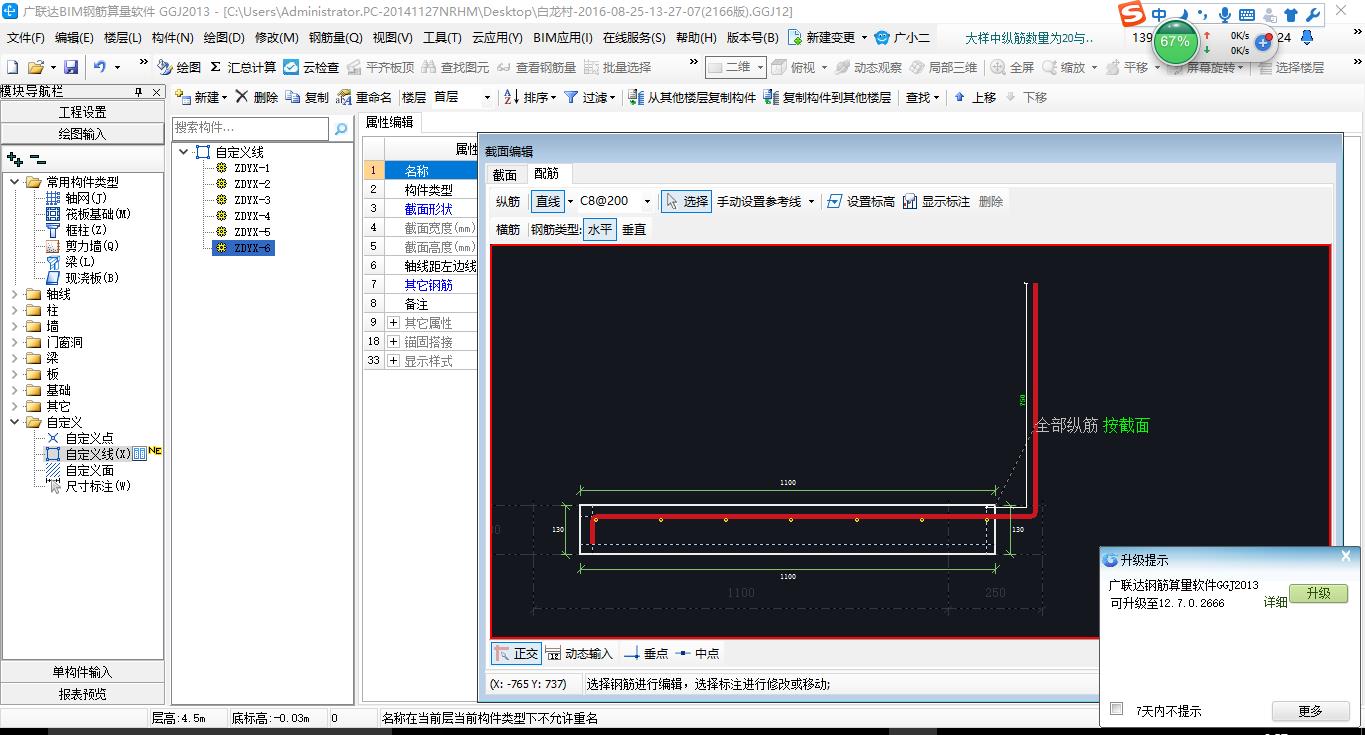The image size is (1365, 735).
Task: Open the 详细 details link
Action: pos(1275,602)
